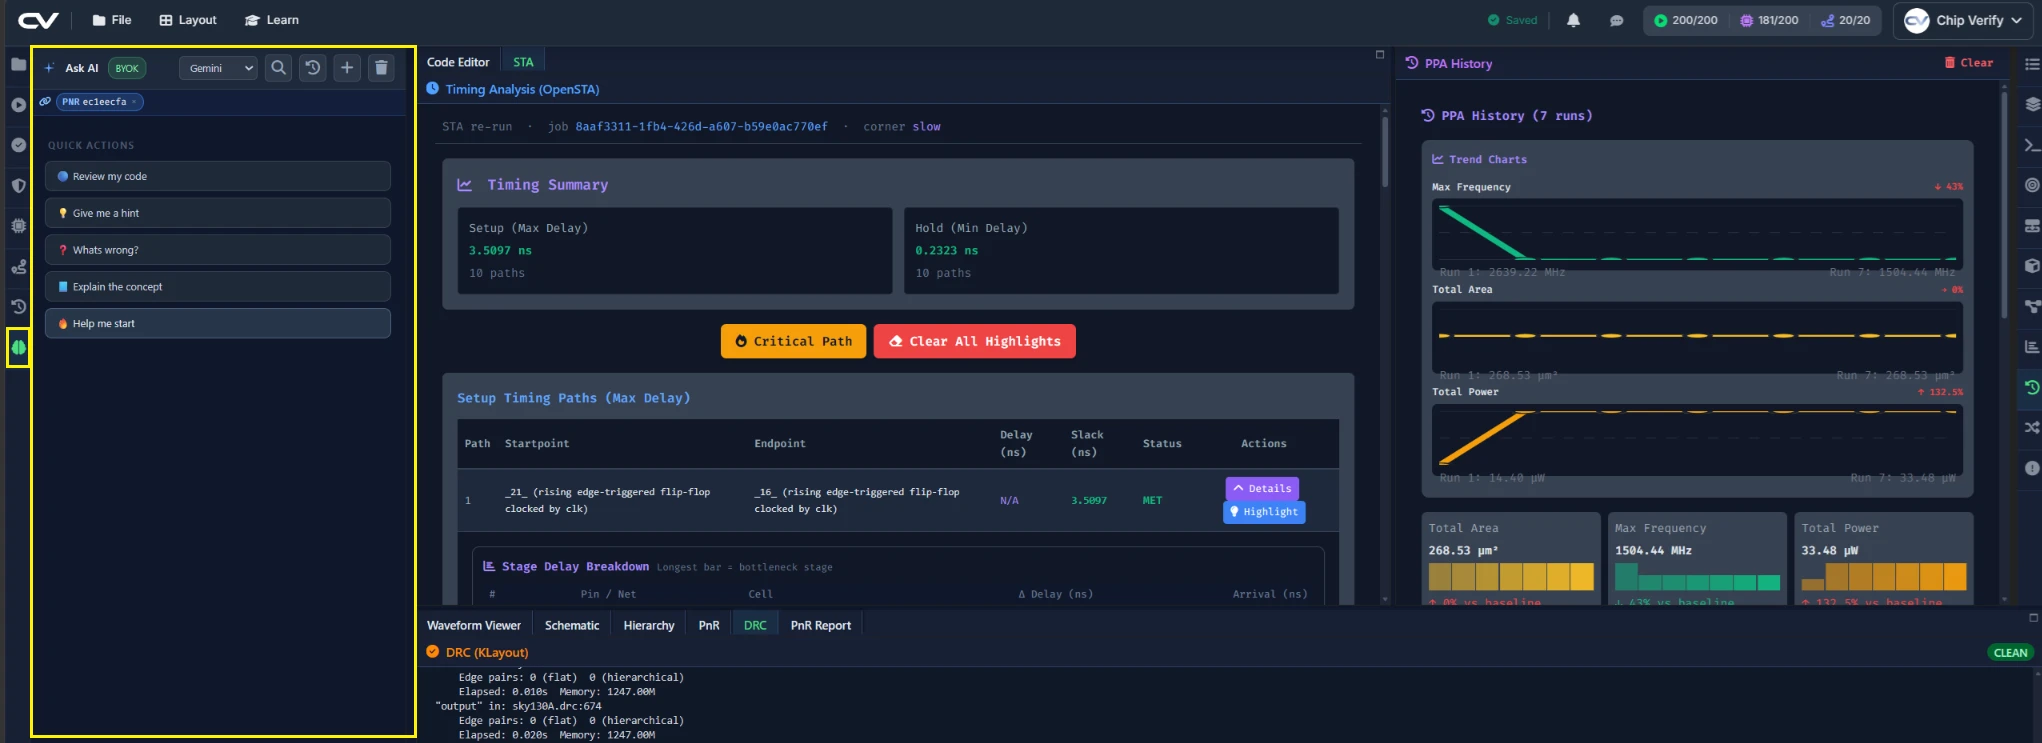
Task: Open PPA history icon in right sidebar
Action: pos(2032,387)
